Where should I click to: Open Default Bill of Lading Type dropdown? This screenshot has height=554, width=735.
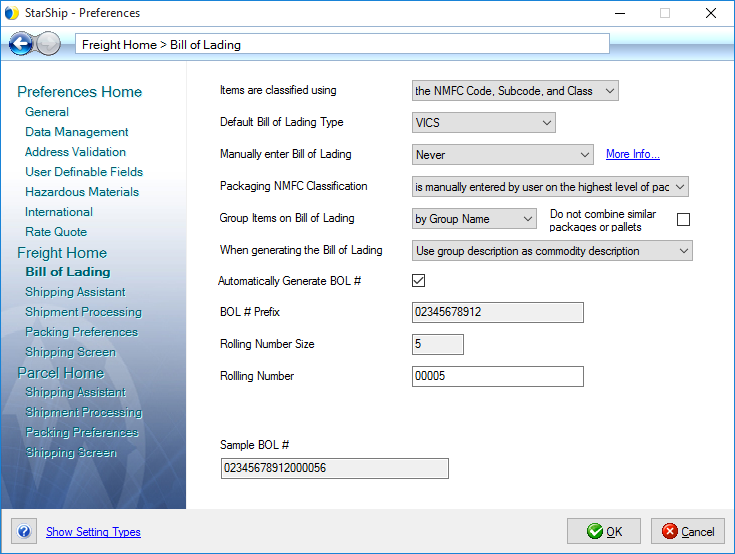pos(484,122)
